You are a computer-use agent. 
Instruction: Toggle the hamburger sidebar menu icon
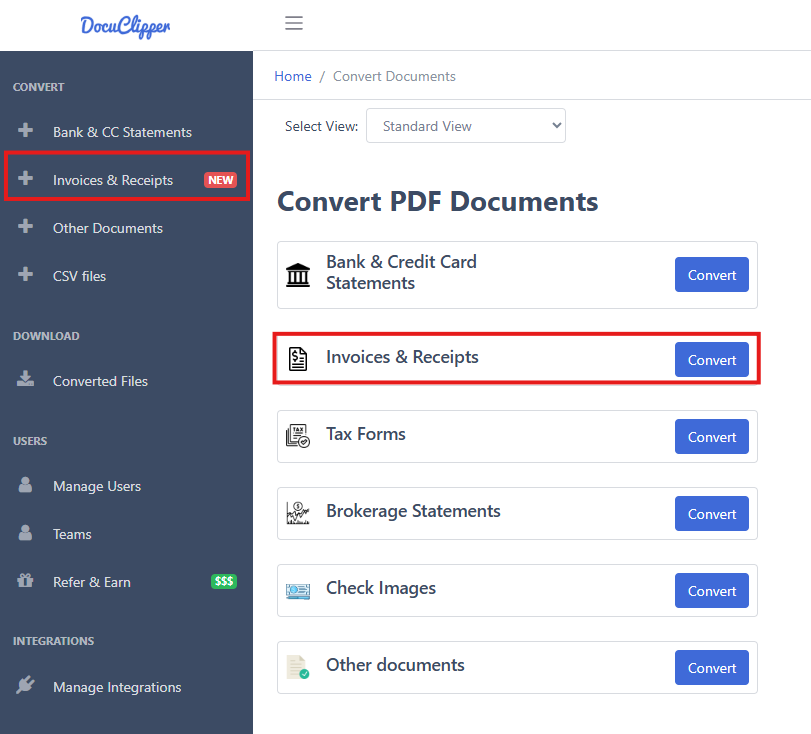tap(294, 23)
